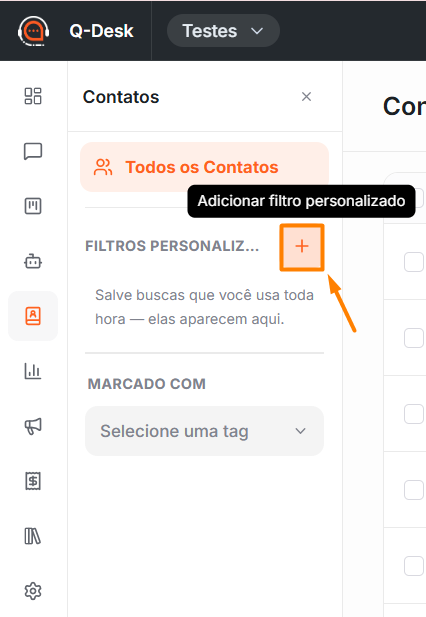Image resolution: width=426 pixels, height=617 pixels.
Task: Open the billing dollar receipt icon
Action: (x=33, y=481)
